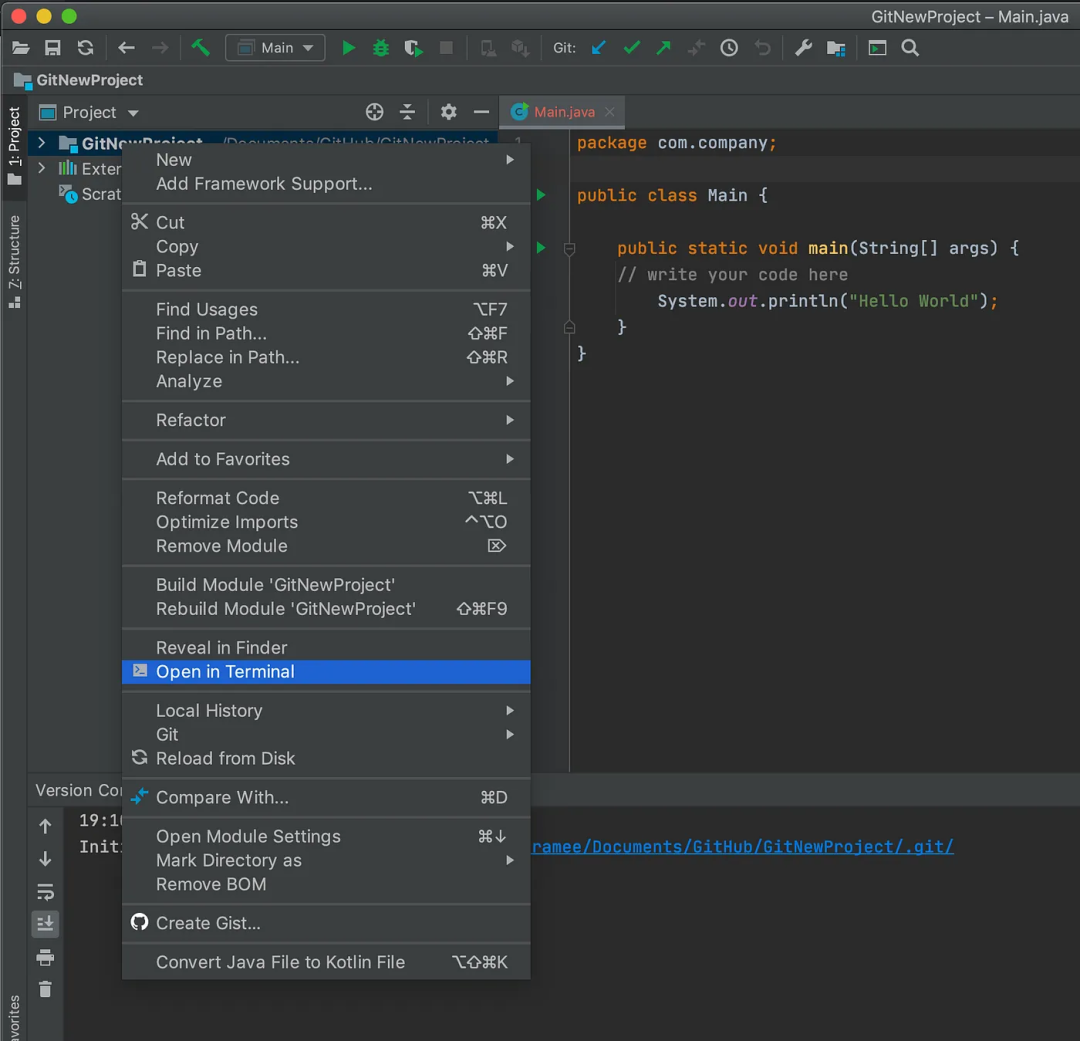Image resolution: width=1080 pixels, height=1041 pixels.
Task: Clear console with the trash icon
Action: point(45,989)
